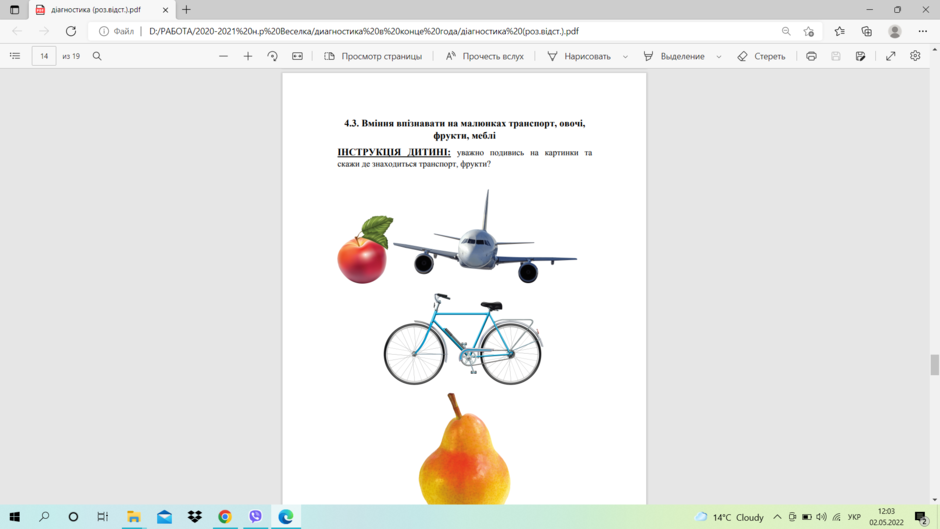
Task: Open Viber from the taskbar
Action: coord(255,516)
